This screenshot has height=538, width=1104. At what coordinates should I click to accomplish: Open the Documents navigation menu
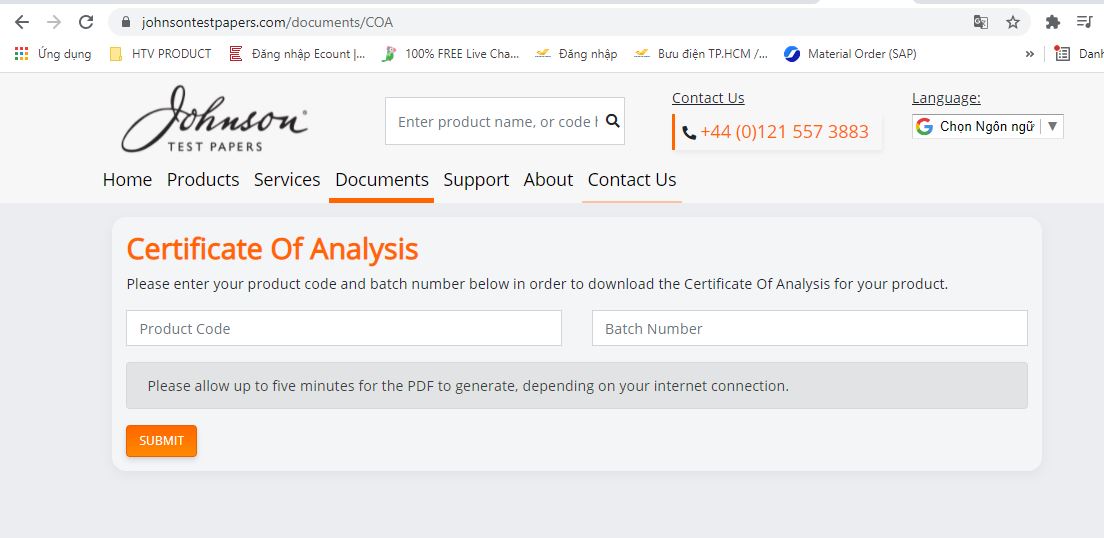pos(381,180)
